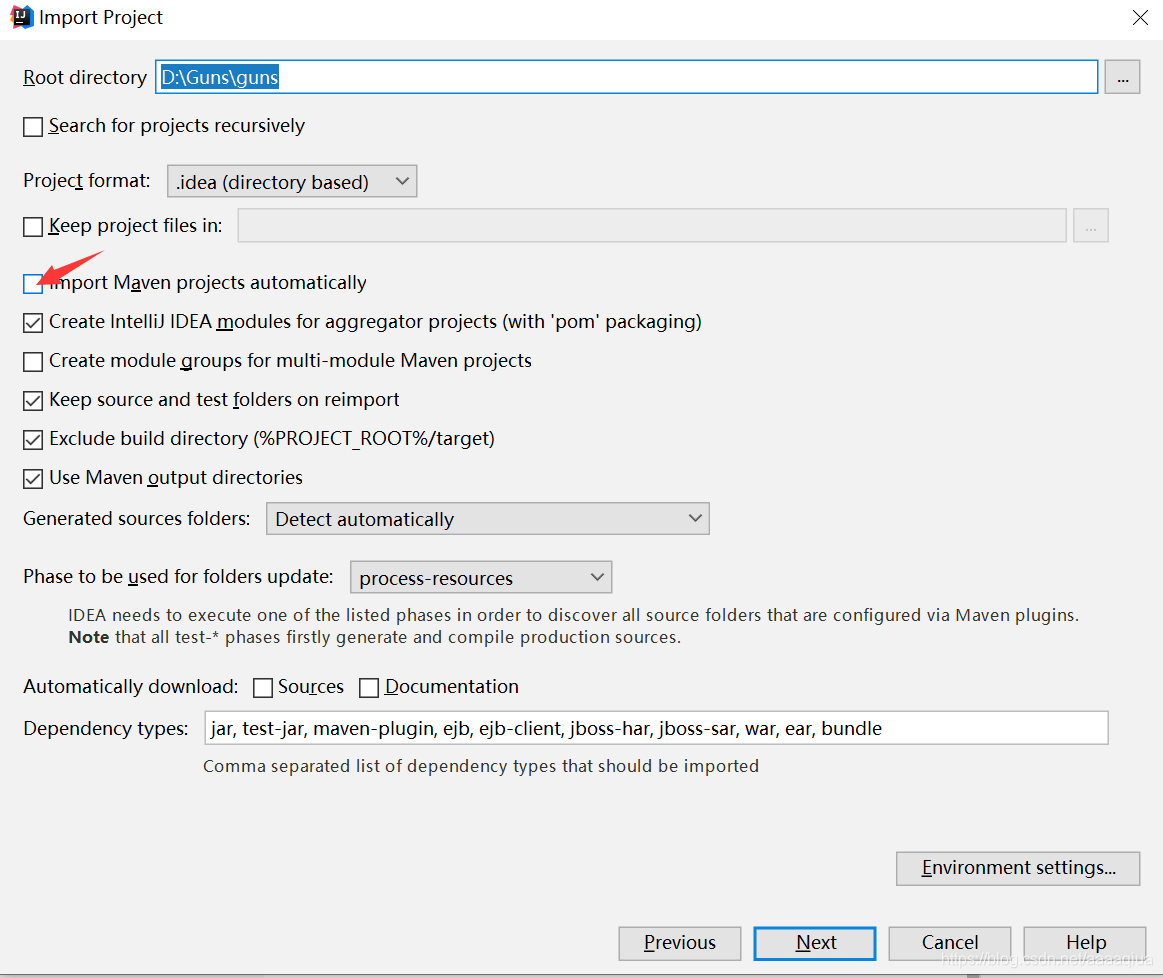This screenshot has width=1163, height=978.
Task: Open the Project format dropdown
Action: point(292,182)
